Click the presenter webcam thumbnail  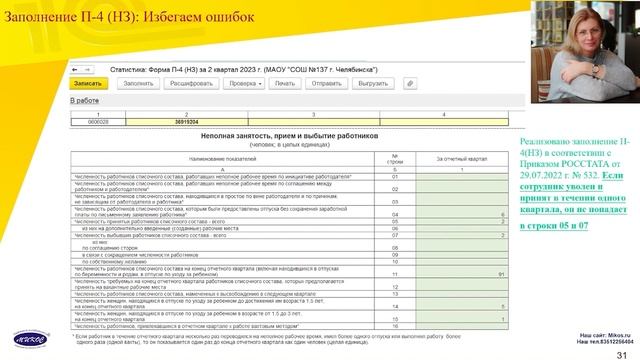pos(585,51)
